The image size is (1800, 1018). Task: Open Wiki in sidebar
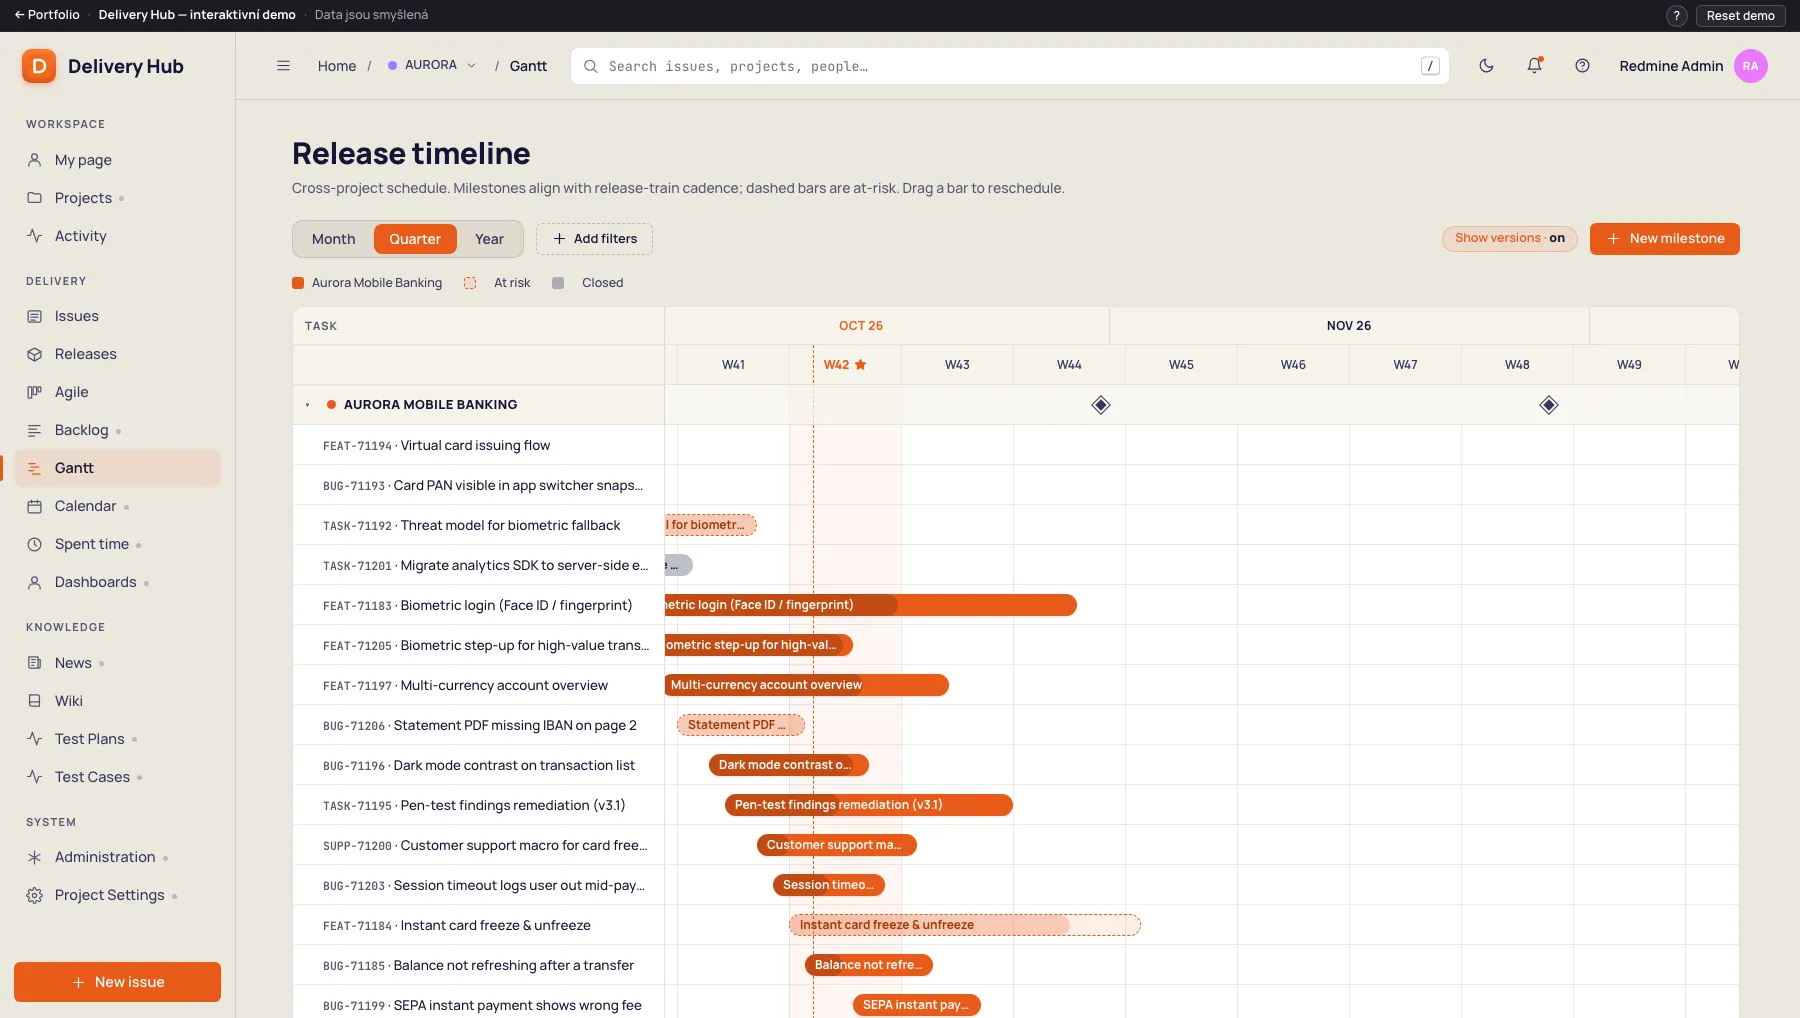tap(117, 701)
